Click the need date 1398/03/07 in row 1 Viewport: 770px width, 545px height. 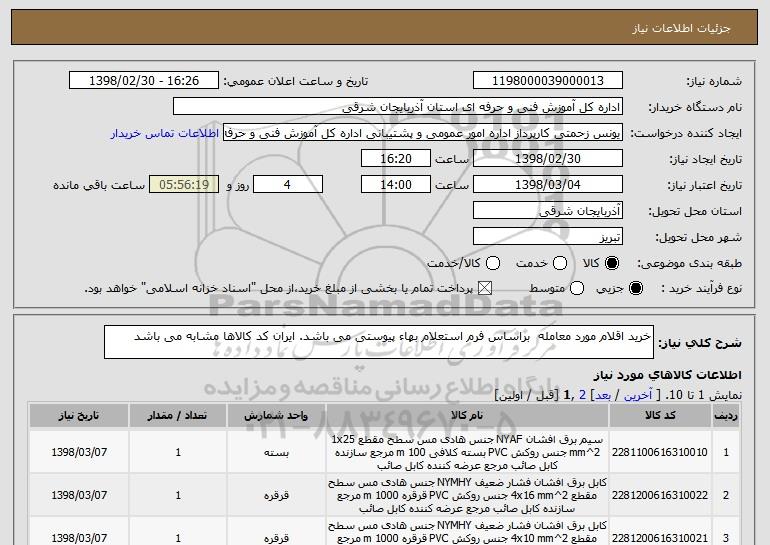click(79, 452)
